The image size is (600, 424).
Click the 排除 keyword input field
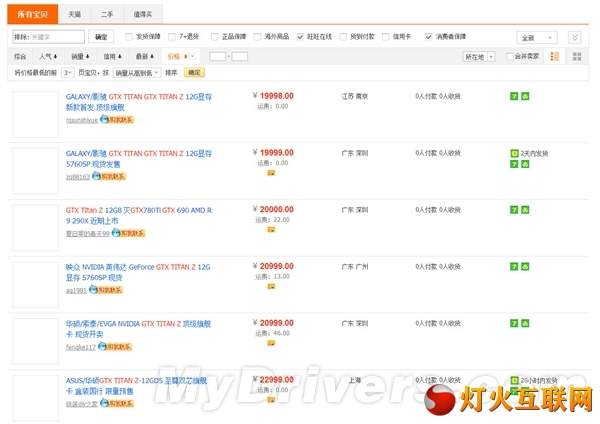tap(49, 37)
